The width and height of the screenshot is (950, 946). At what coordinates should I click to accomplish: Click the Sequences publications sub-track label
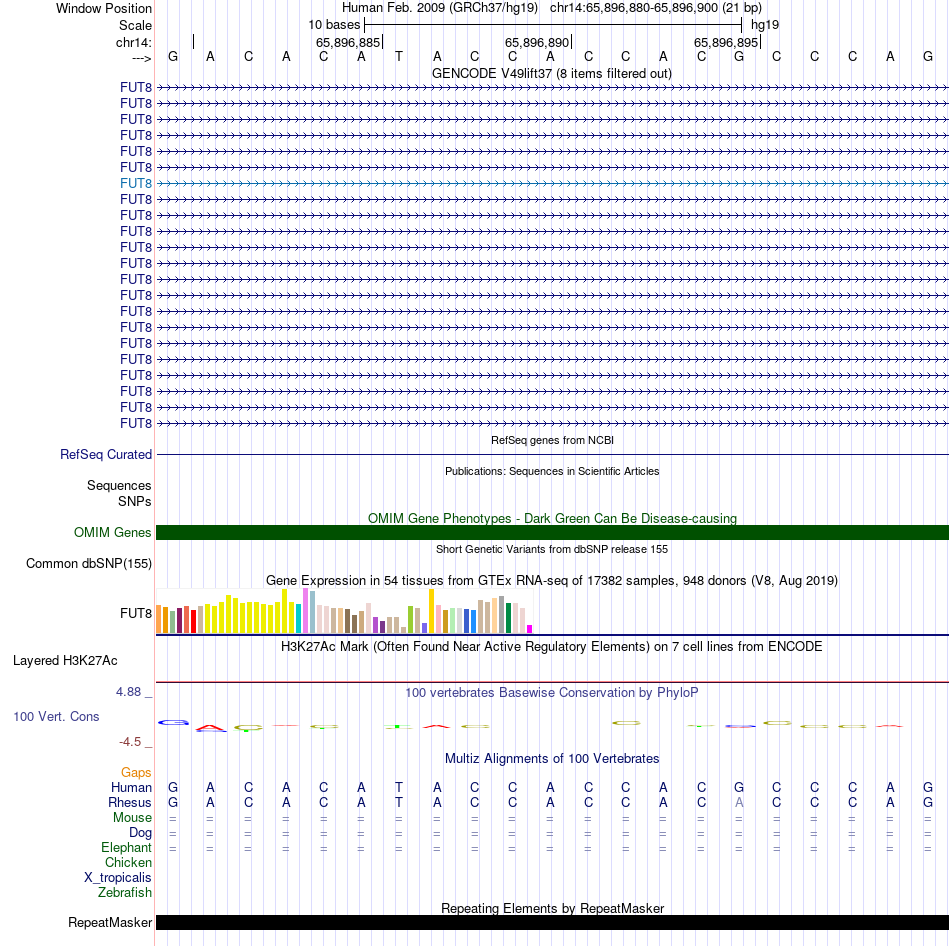[x=119, y=485]
